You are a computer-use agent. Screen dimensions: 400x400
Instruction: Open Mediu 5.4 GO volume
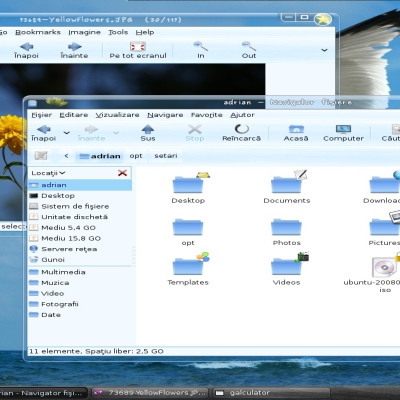(x=80, y=228)
